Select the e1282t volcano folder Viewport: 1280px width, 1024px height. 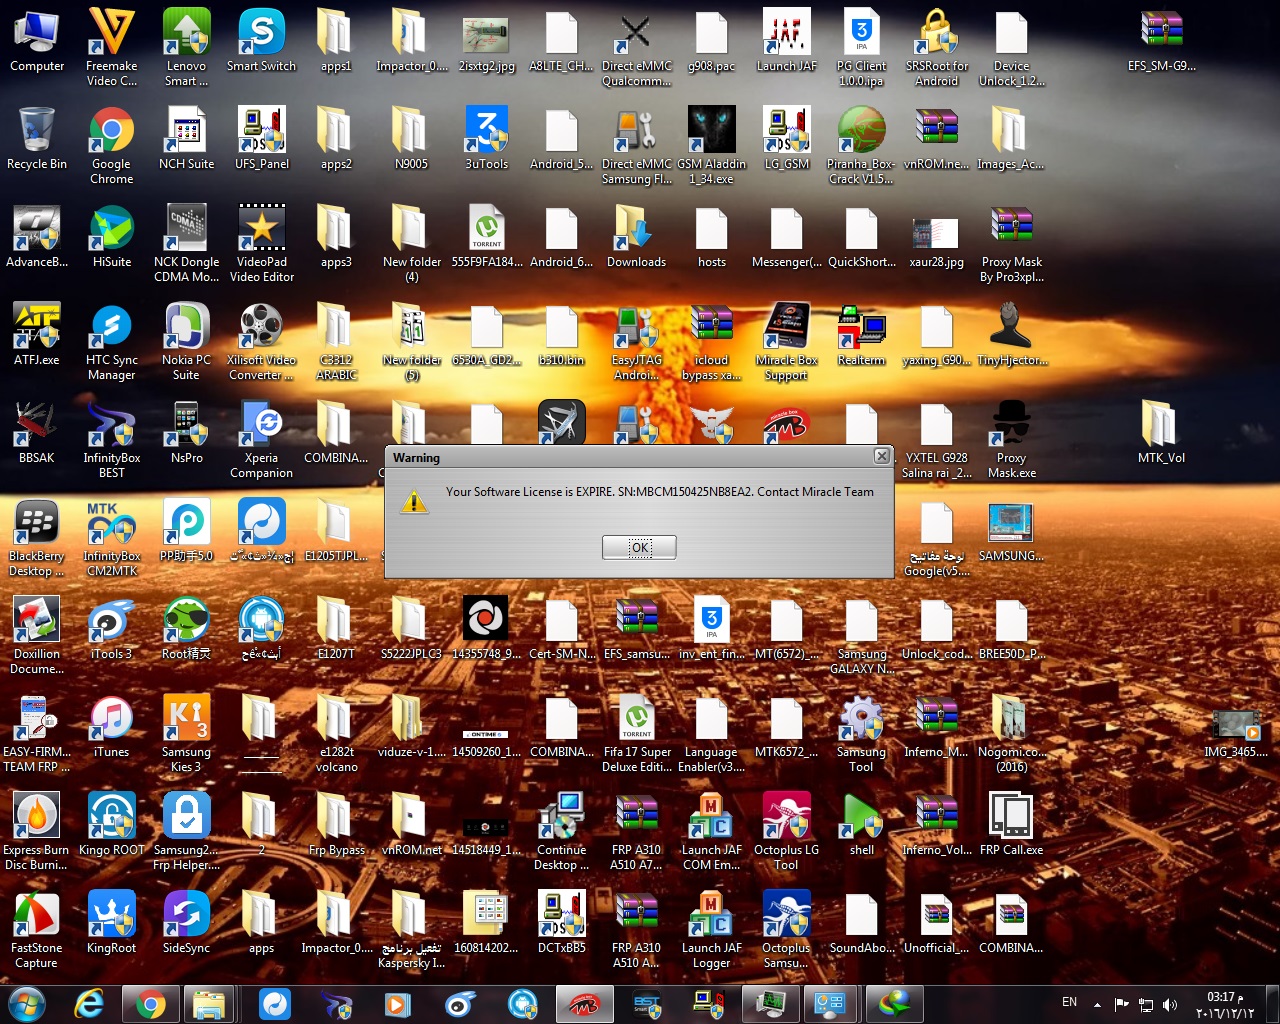pos(337,734)
